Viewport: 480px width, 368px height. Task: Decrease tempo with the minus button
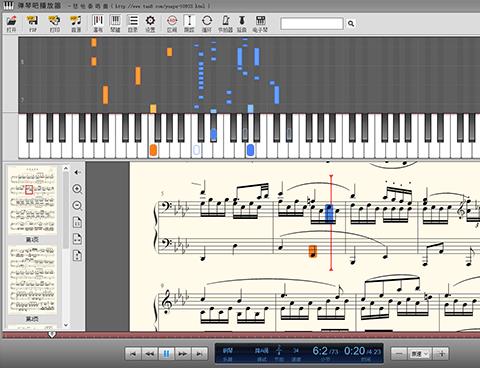click(x=399, y=354)
